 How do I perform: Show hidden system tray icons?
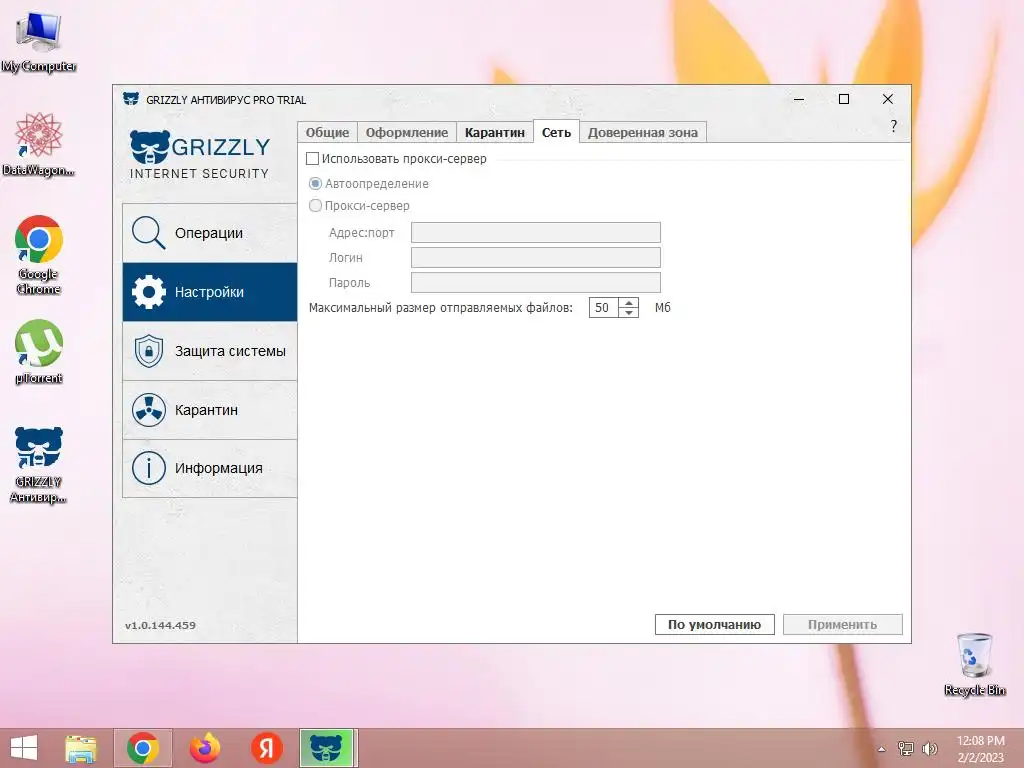click(881, 749)
